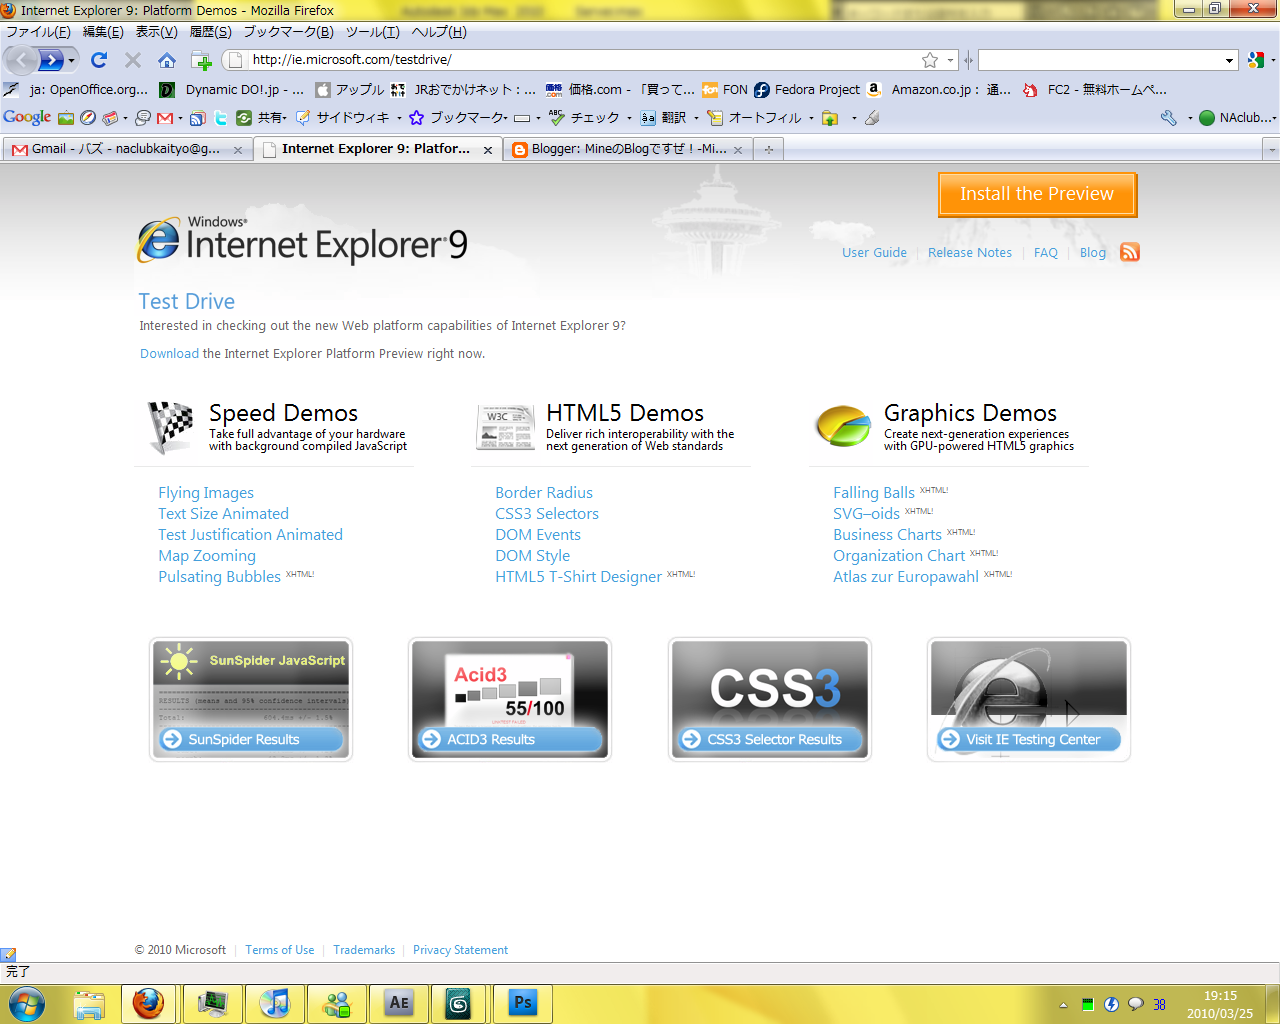Click the highlighter pen toolbar icon
This screenshot has width=1280, height=1024.
point(872,118)
